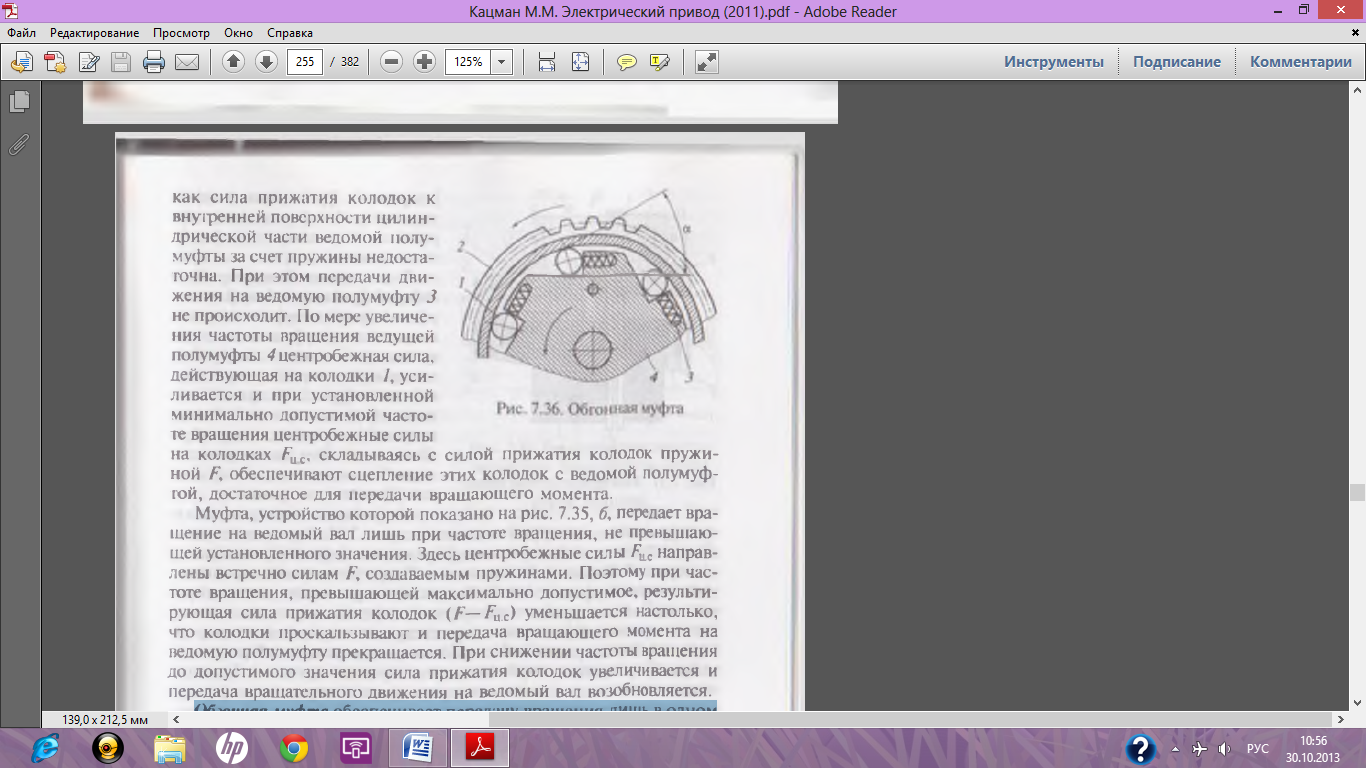
Task: Click the vertical scrollbar thumb
Action: tap(1357, 492)
